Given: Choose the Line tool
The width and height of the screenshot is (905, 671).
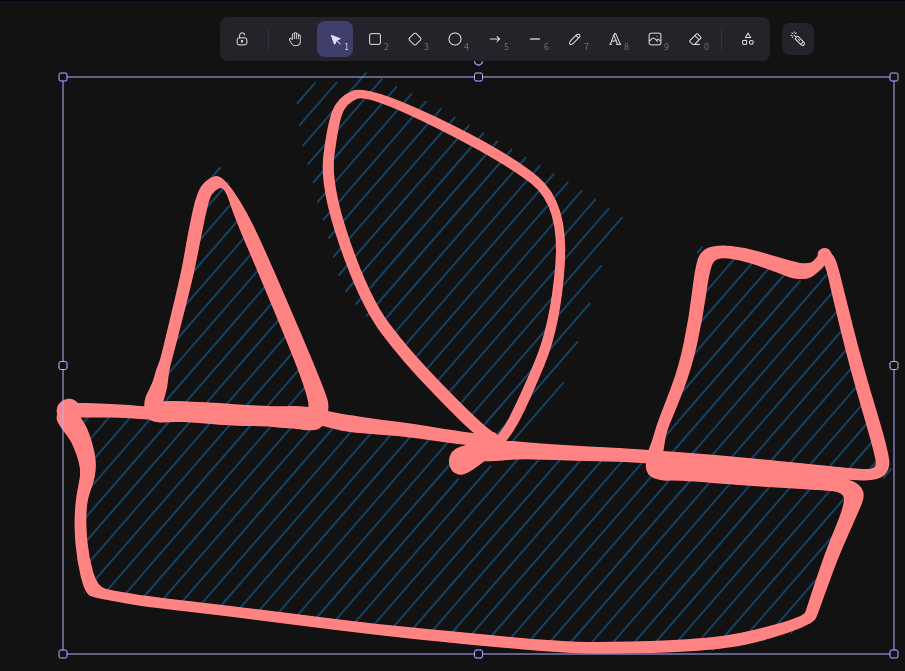Looking at the screenshot, I should 535,39.
